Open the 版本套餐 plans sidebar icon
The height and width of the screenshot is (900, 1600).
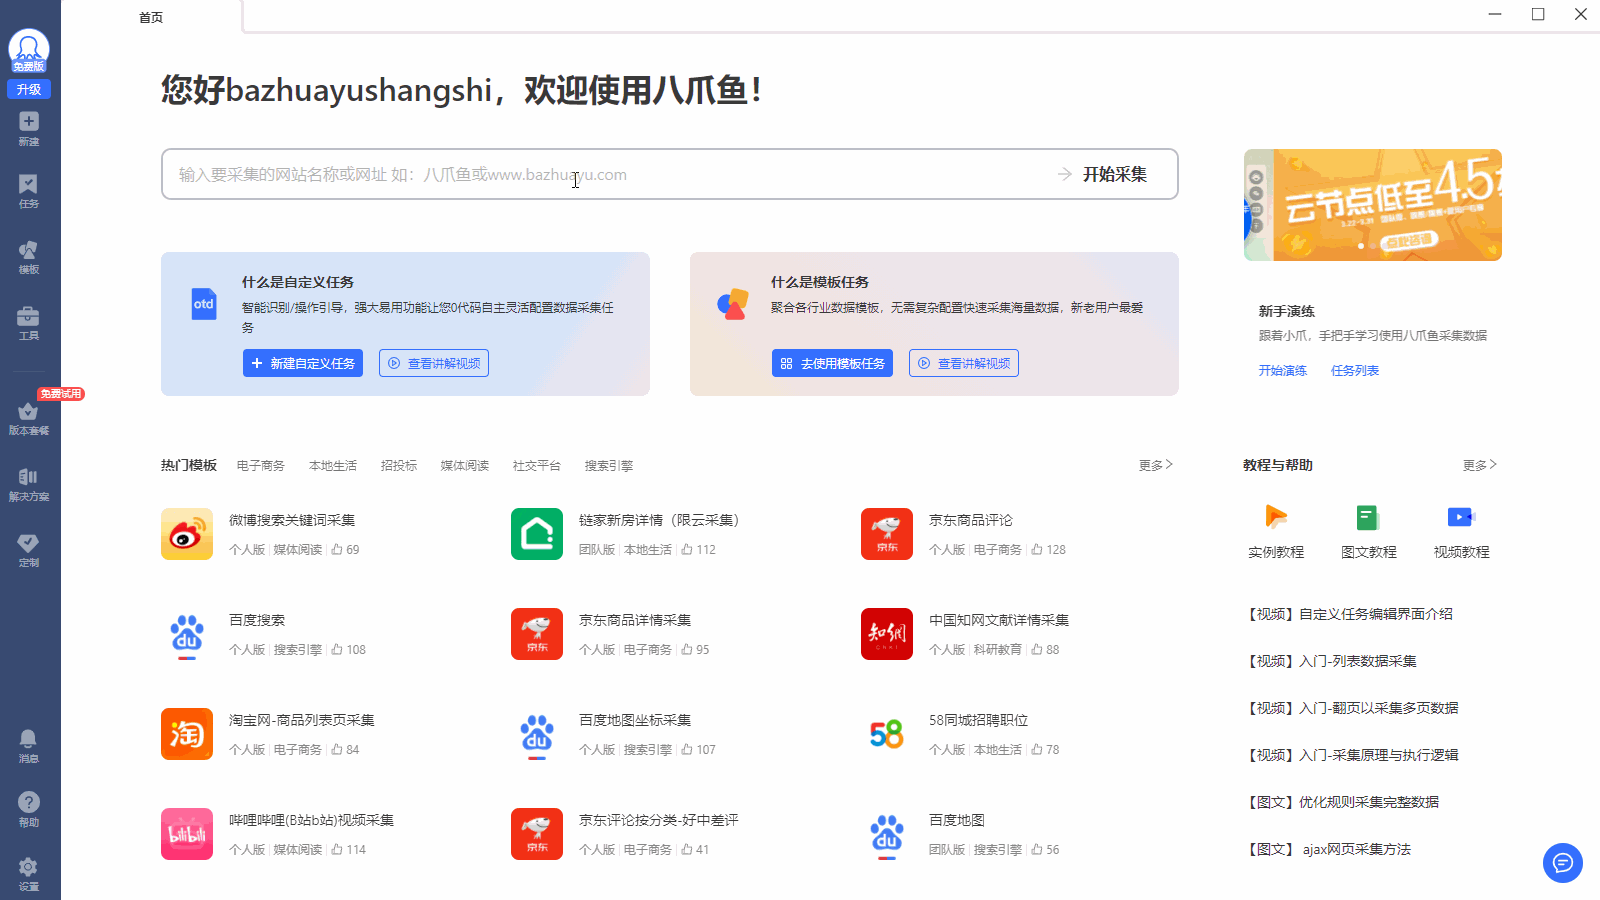(x=29, y=418)
